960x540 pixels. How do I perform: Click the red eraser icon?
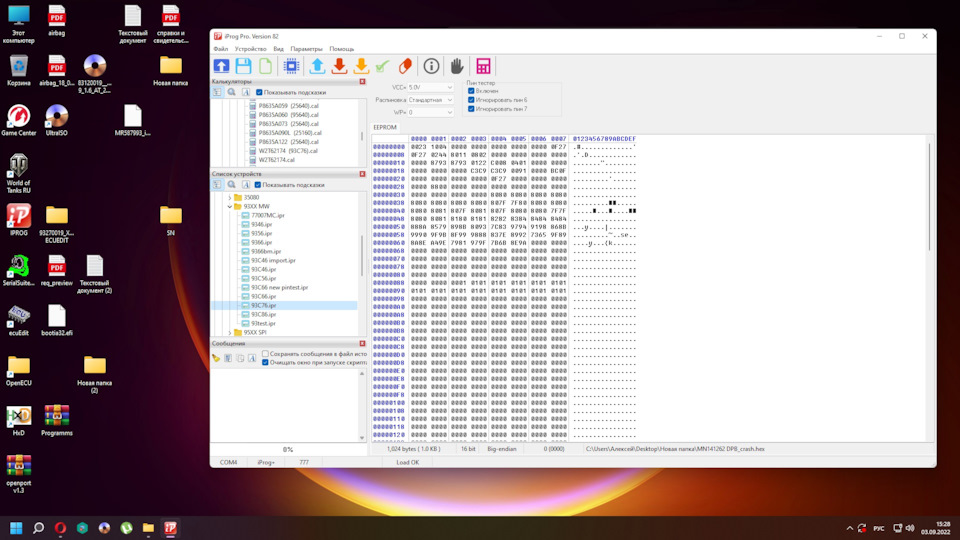pos(405,66)
